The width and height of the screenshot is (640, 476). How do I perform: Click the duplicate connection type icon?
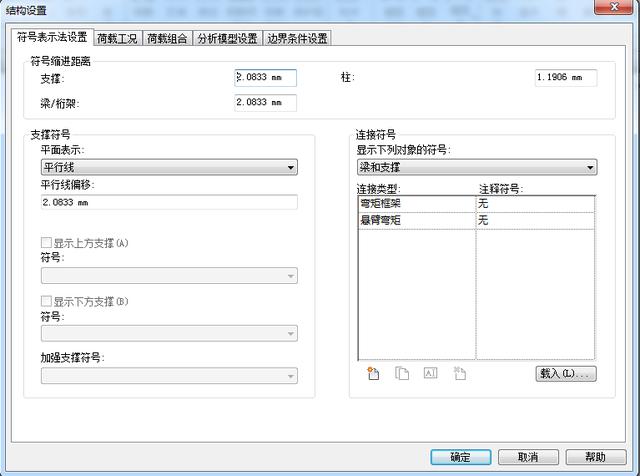(402, 373)
